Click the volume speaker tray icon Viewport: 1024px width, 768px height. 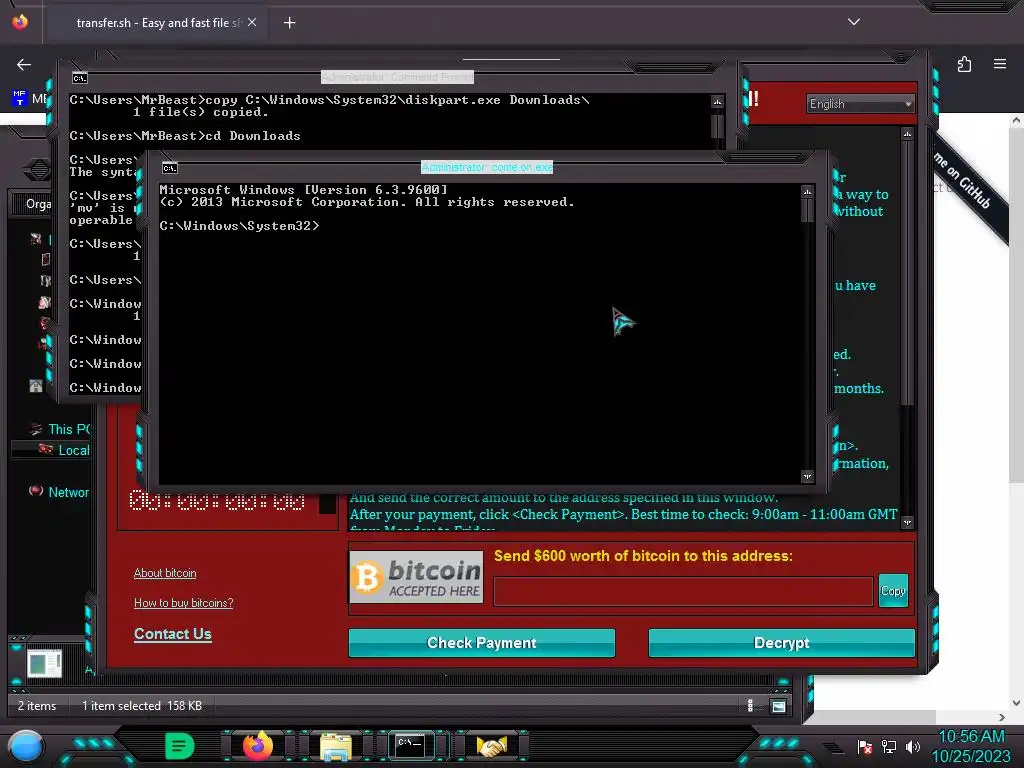pos(912,746)
